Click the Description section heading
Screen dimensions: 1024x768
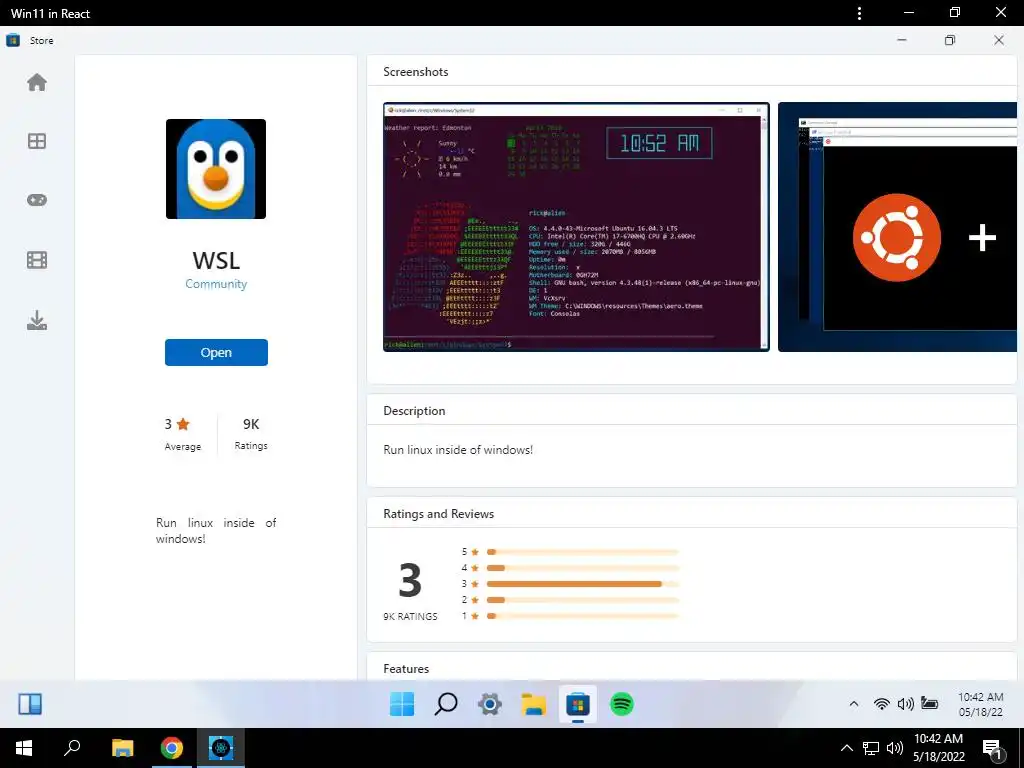pyautogui.click(x=414, y=411)
